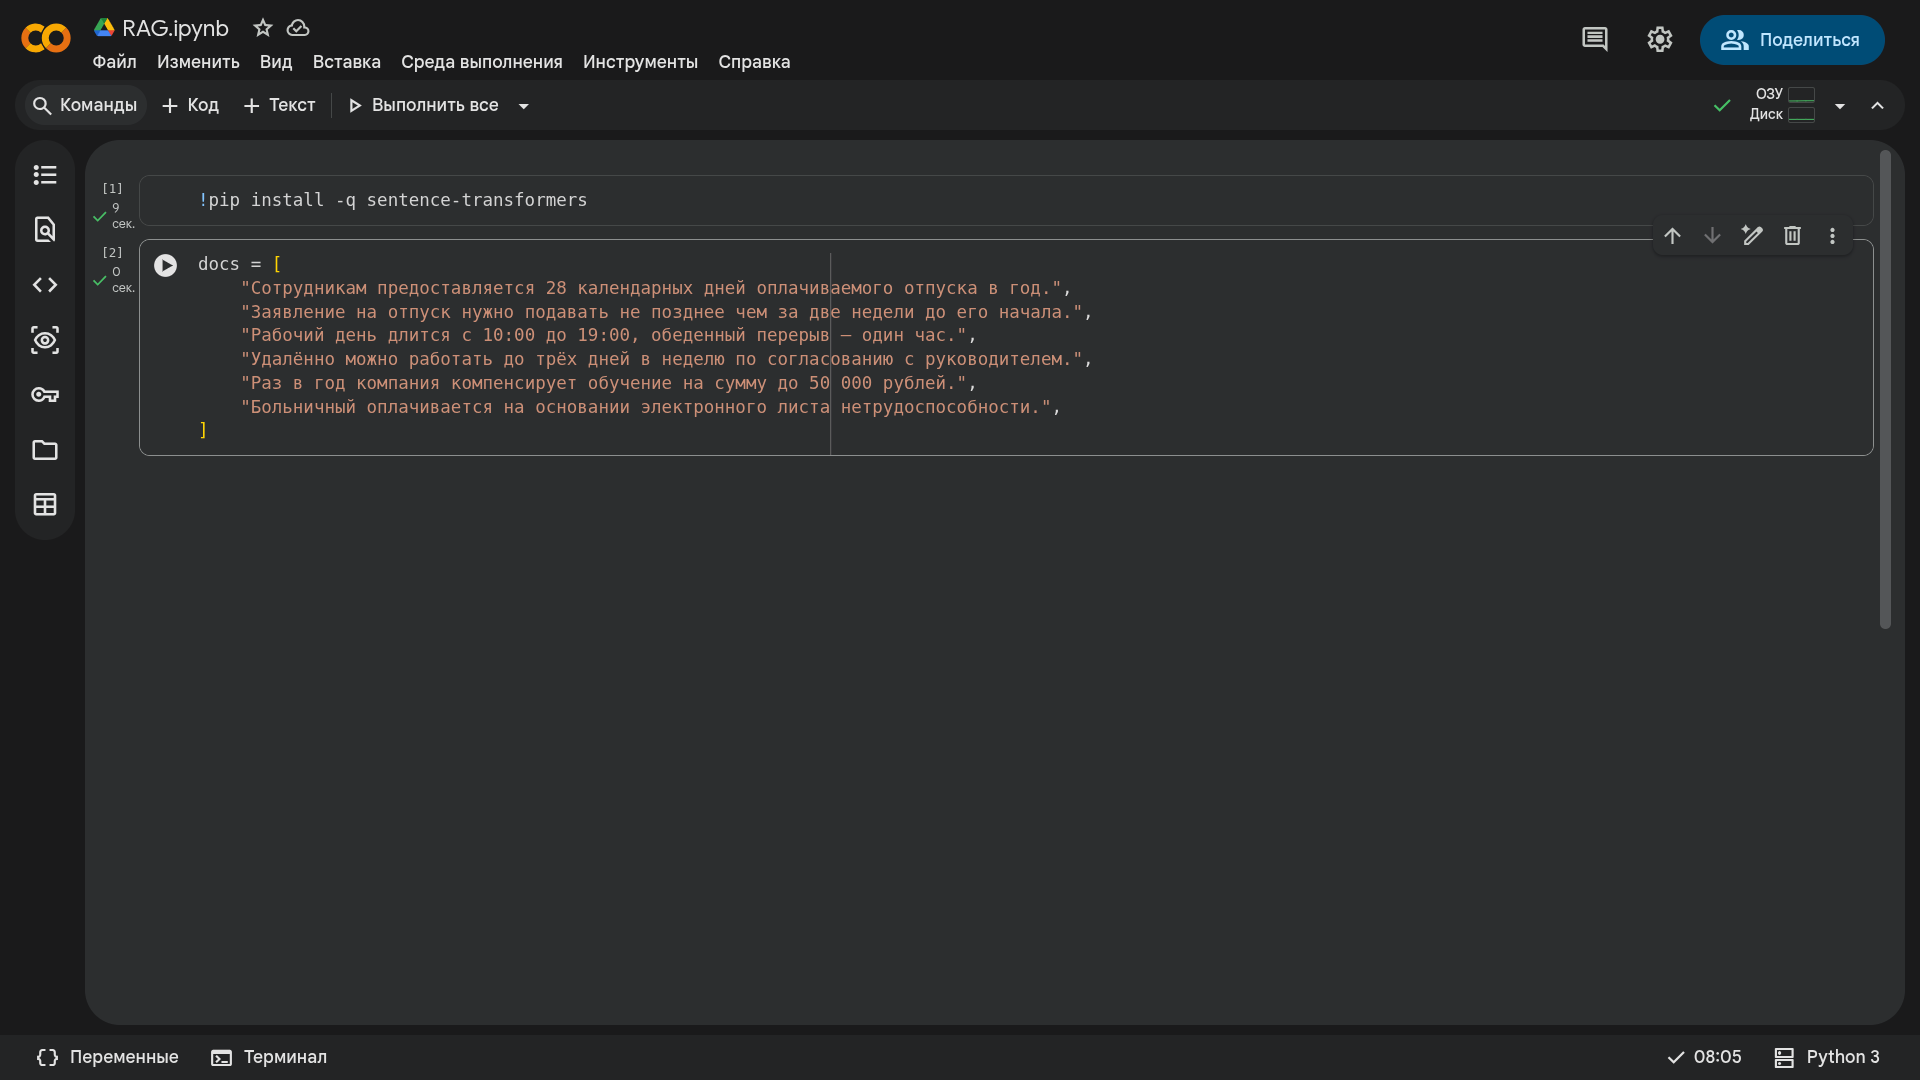
Task: Star the RAG.ipynb notebook
Action: (x=263, y=28)
